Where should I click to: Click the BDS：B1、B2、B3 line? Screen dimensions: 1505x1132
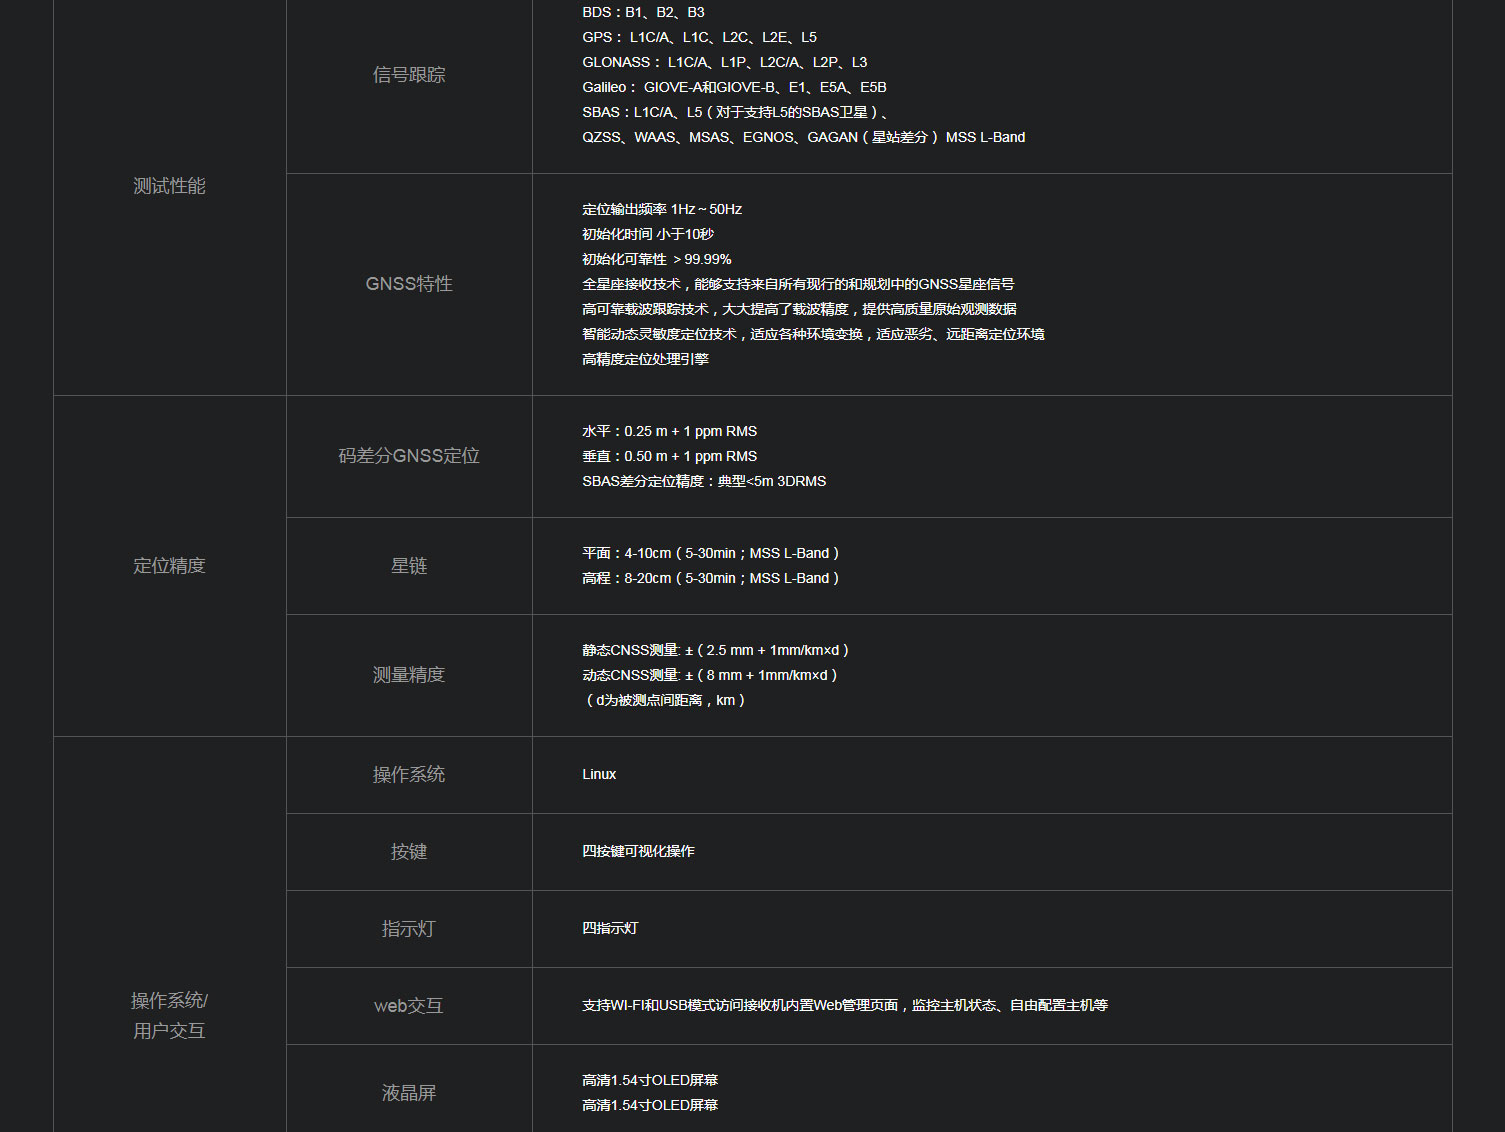click(643, 12)
